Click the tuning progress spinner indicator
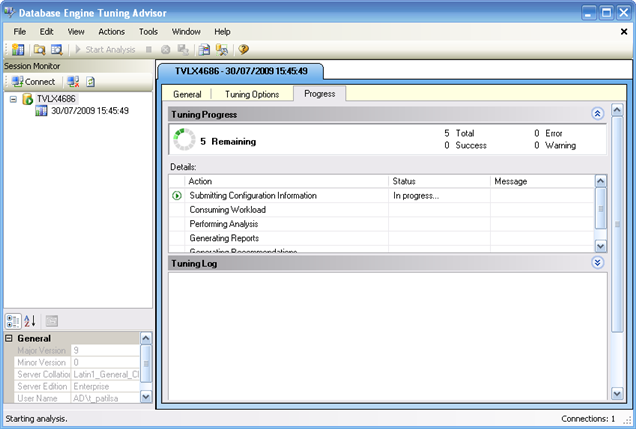Viewport: 636px width, 429px height. click(184, 139)
